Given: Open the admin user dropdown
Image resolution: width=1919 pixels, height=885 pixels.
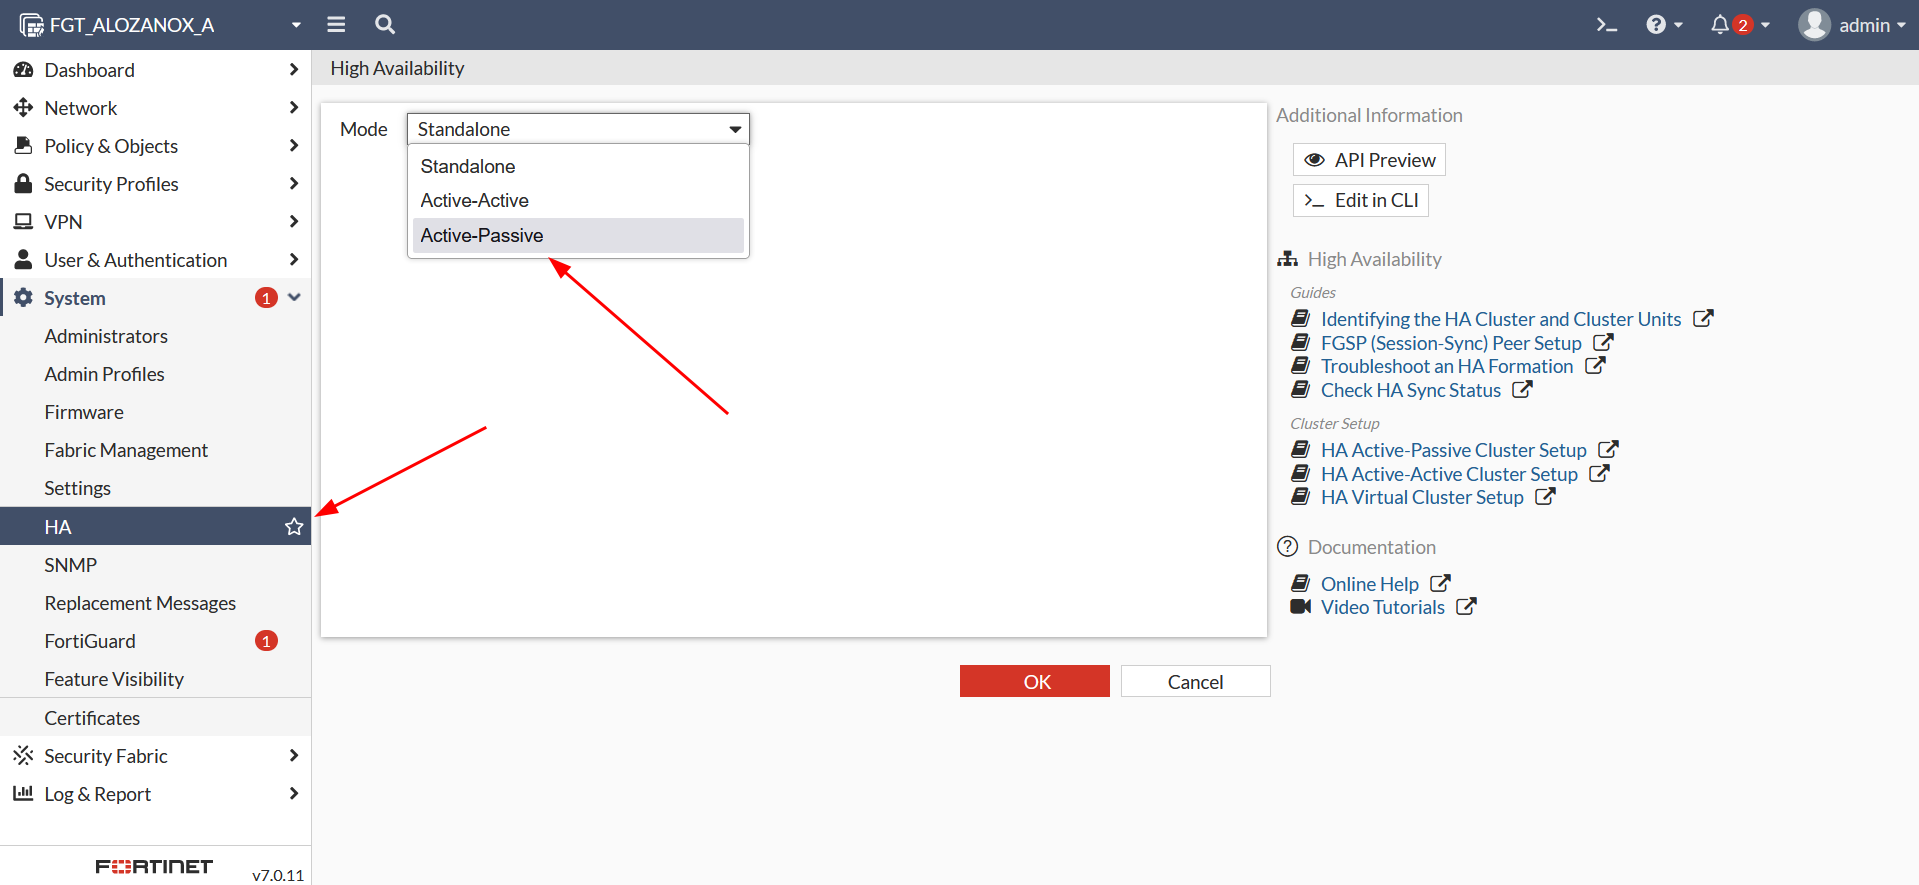Looking at the screenshot, I should (1852, 25).
